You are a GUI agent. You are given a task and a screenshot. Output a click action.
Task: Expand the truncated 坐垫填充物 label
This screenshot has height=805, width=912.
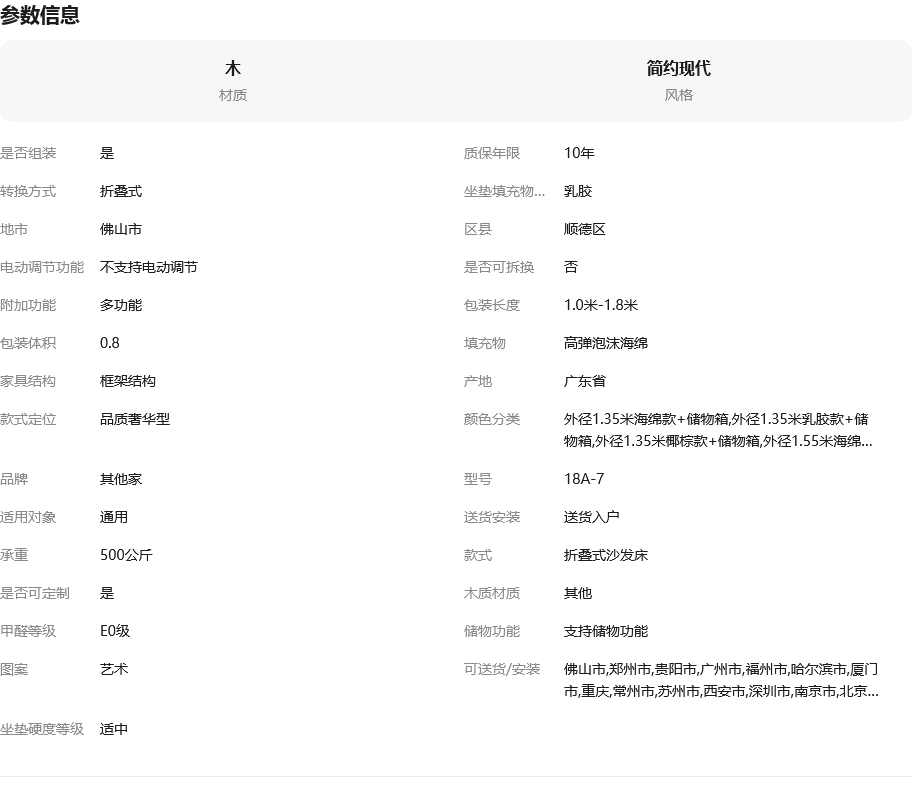(x=504, y=191)
